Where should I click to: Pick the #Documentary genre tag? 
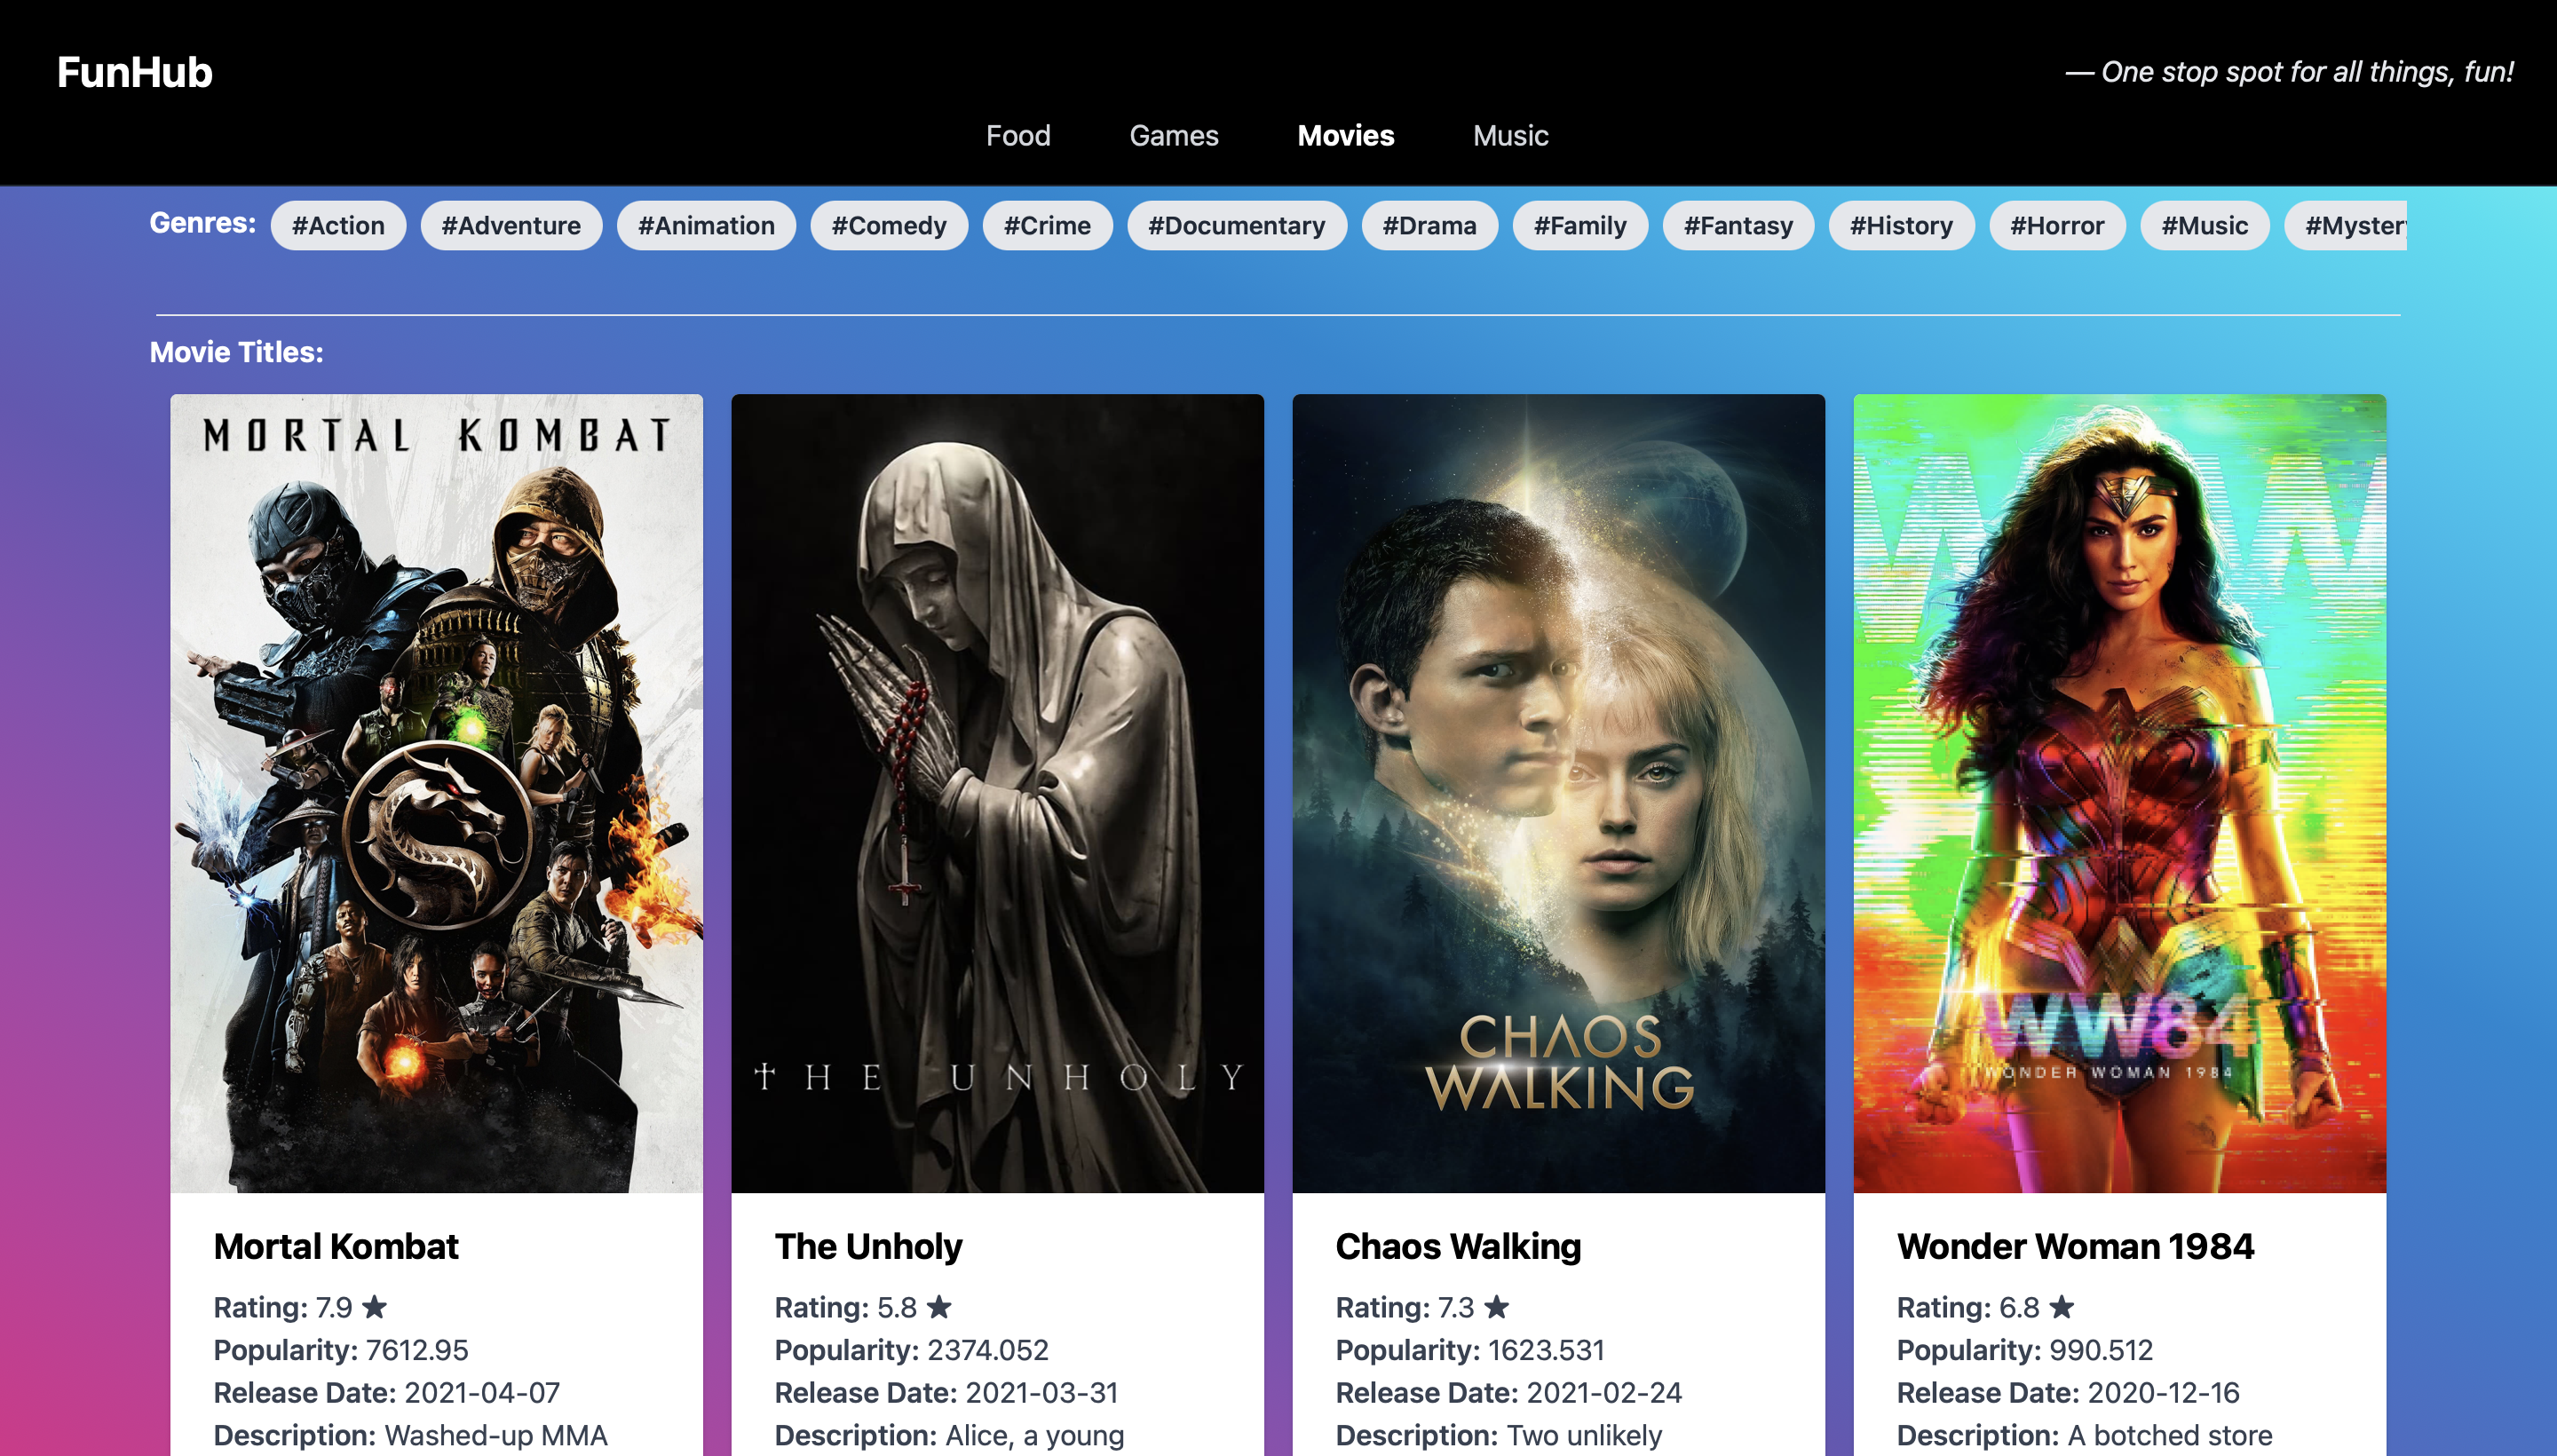[x=1237, y=226]
